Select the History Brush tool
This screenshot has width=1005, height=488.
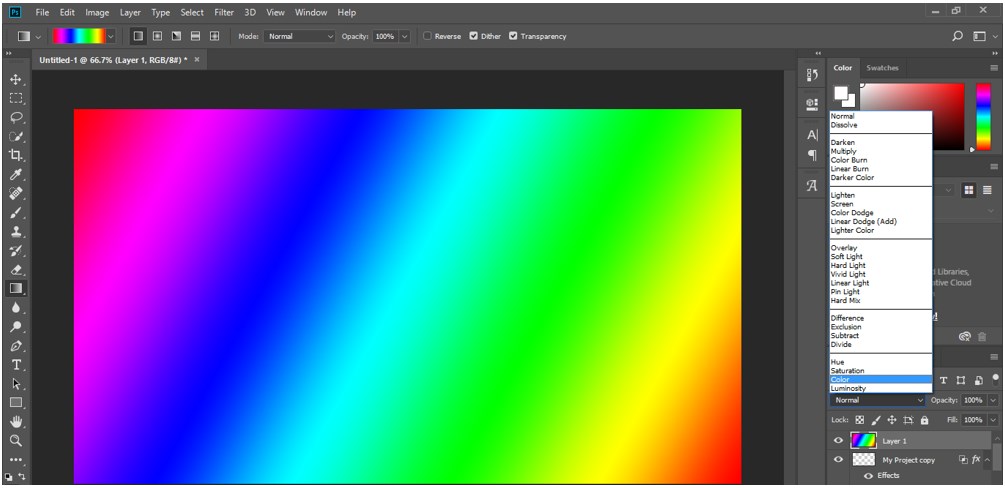[x=16, y=250]
